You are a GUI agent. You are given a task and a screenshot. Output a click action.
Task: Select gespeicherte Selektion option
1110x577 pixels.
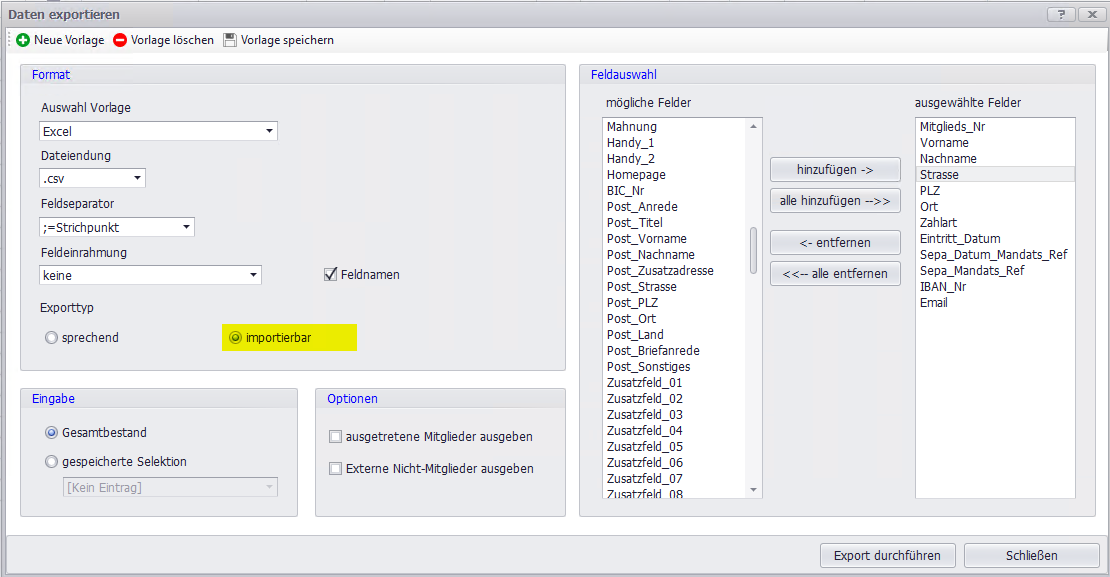point(51,462)
